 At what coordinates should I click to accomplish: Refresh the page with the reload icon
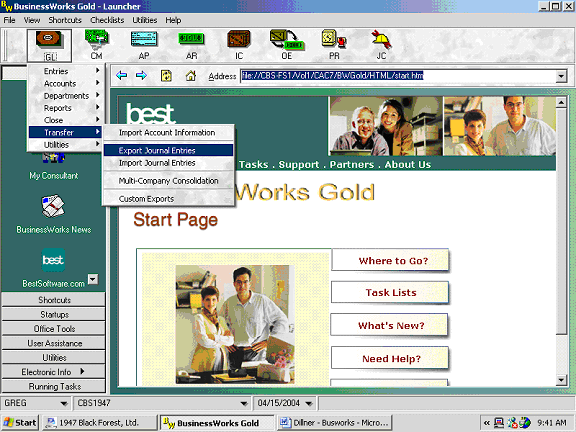(x=166, y=76)
